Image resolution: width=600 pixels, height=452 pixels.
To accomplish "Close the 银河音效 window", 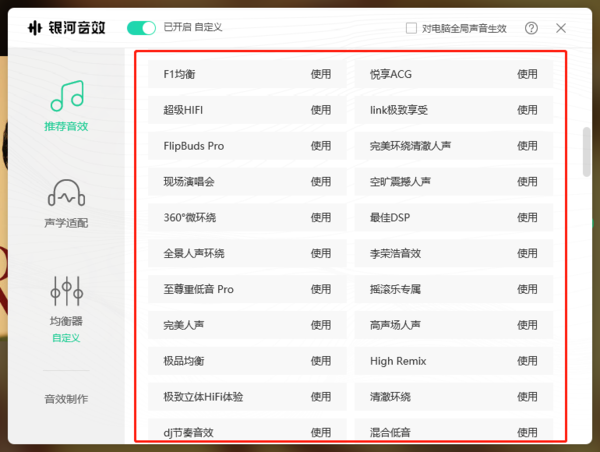I will (561, 28).
